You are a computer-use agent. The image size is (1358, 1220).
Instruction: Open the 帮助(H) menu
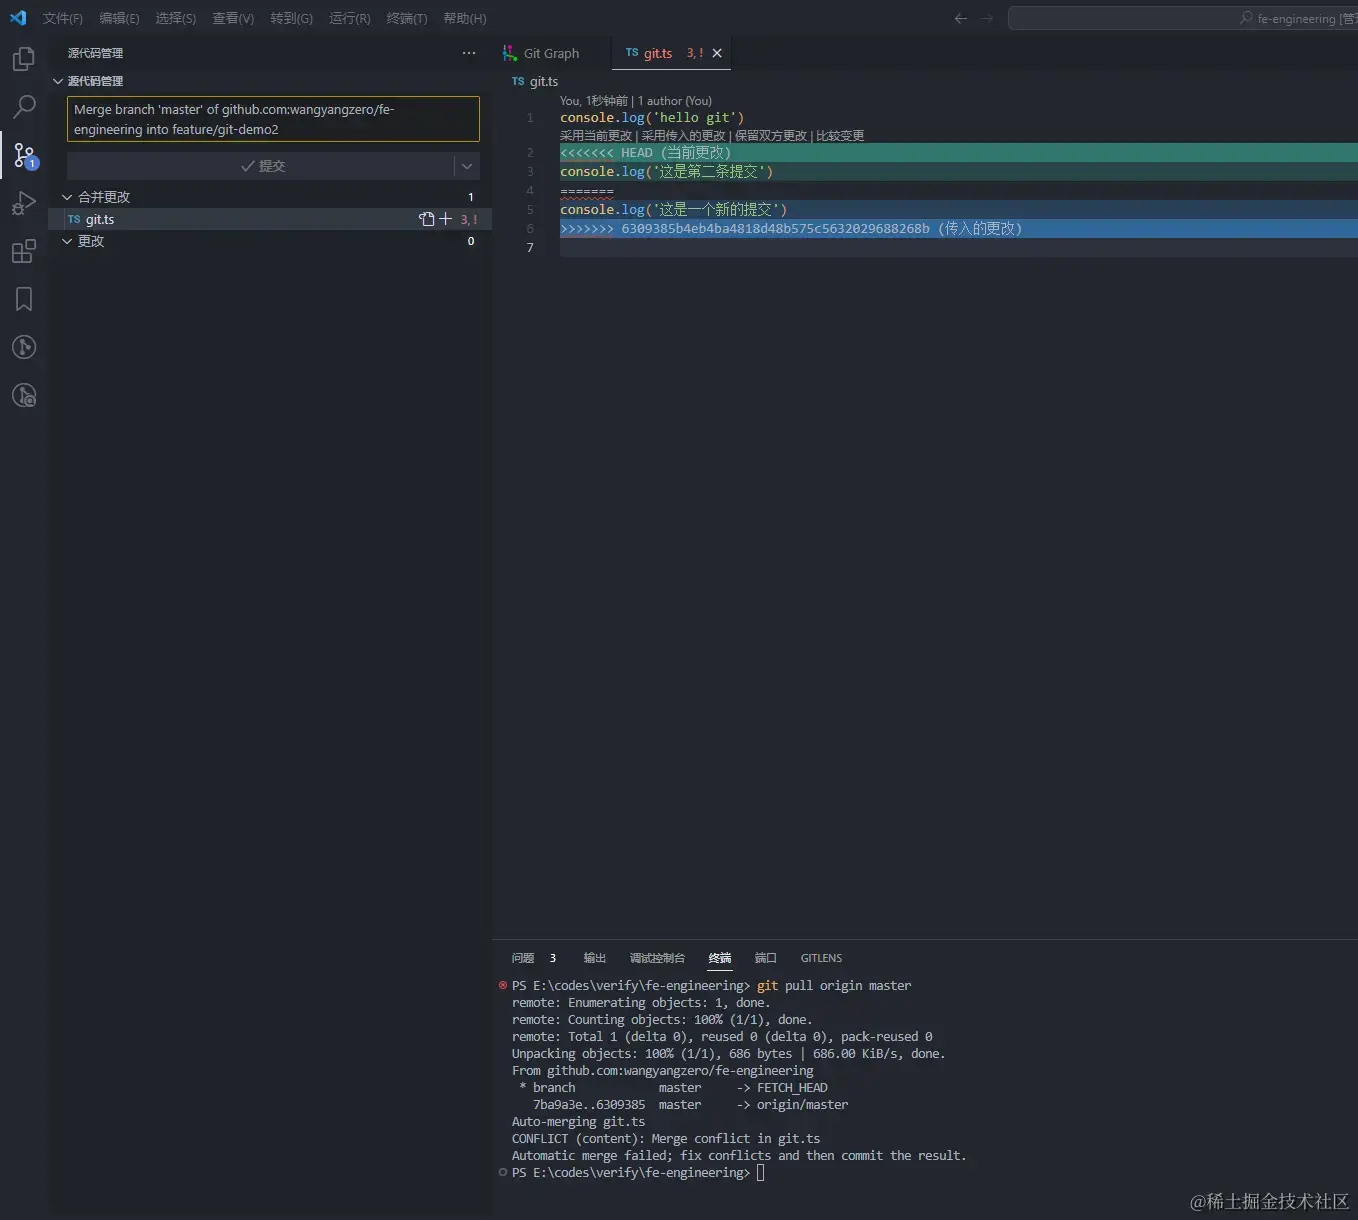click(x=465, y=18)
